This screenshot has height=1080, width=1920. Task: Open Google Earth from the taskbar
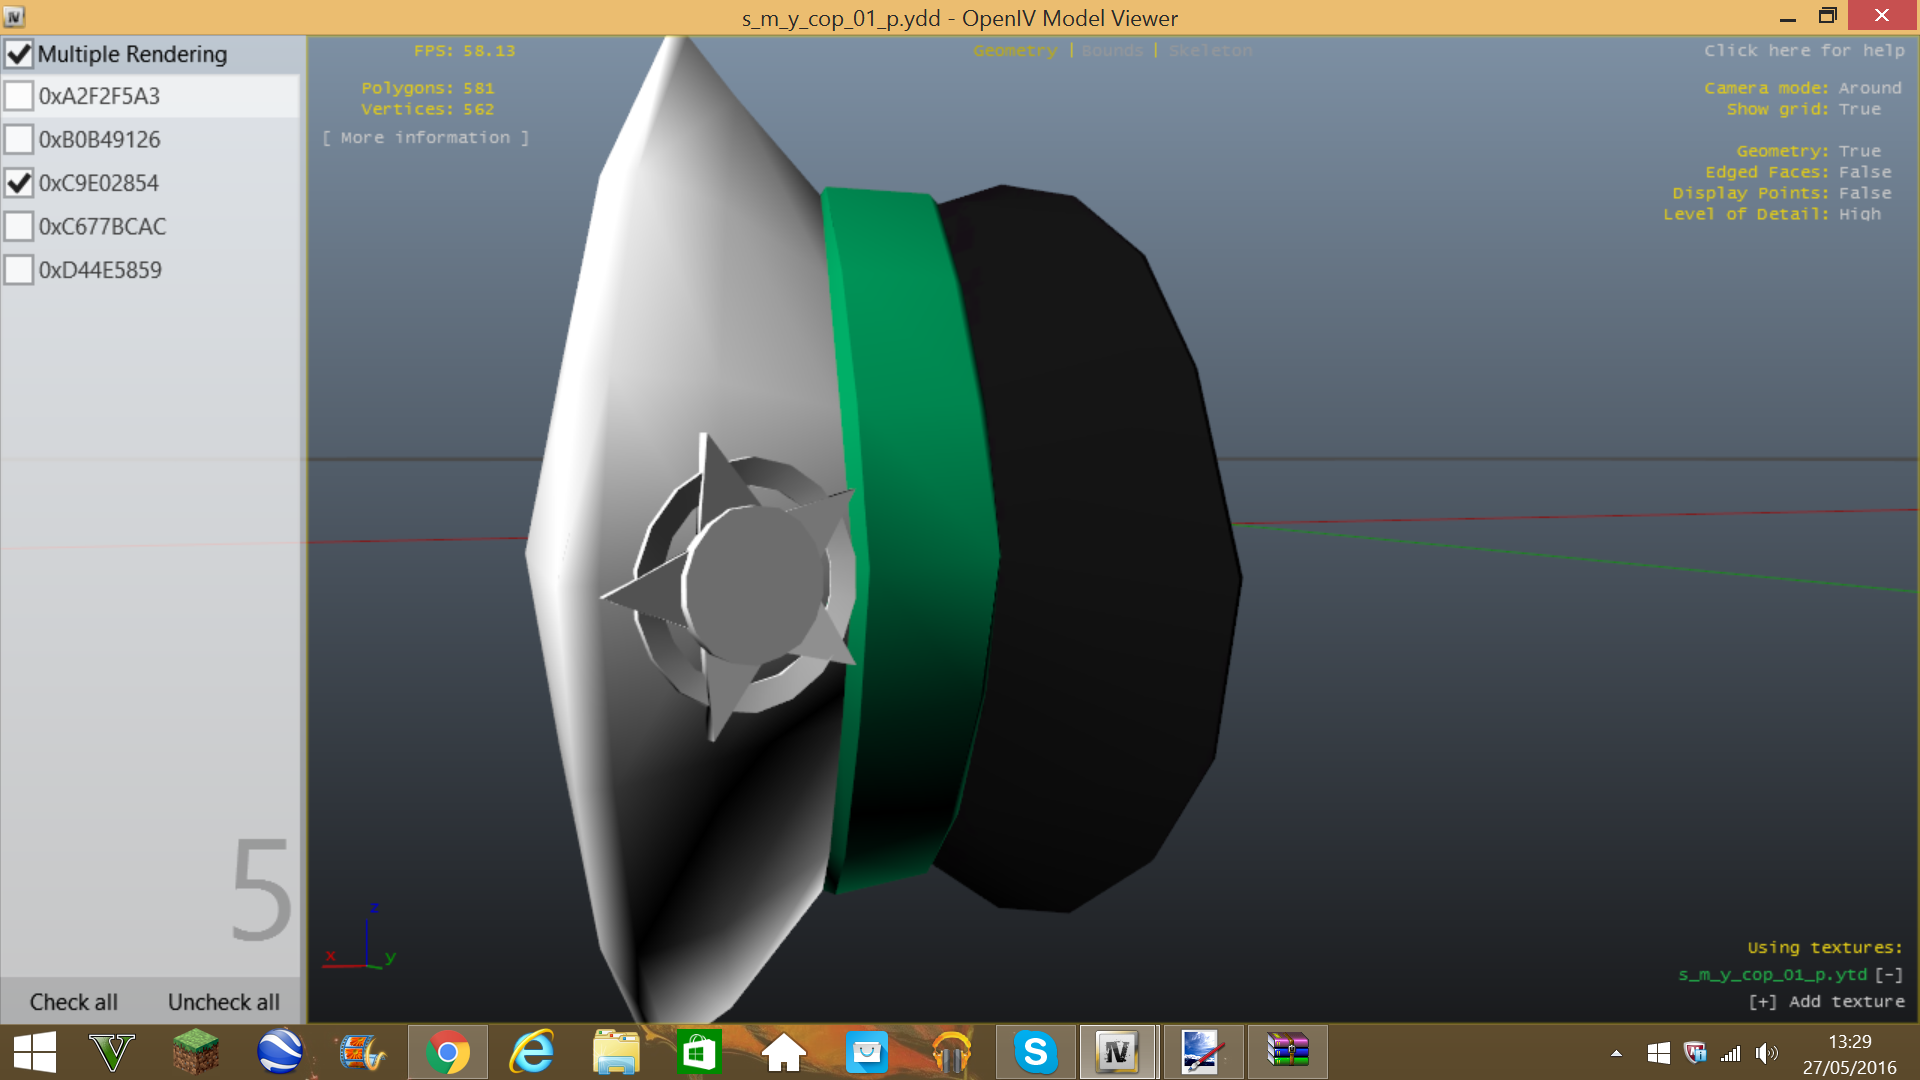(x=279, y=1052)
